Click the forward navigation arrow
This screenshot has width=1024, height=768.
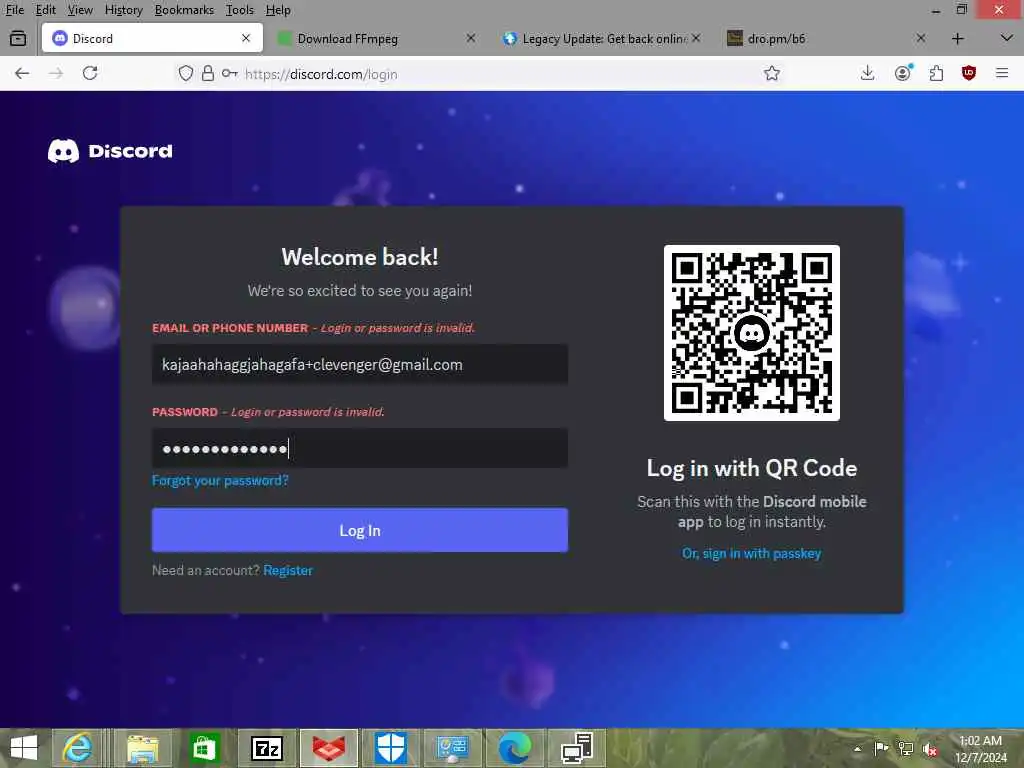(56, 73)
